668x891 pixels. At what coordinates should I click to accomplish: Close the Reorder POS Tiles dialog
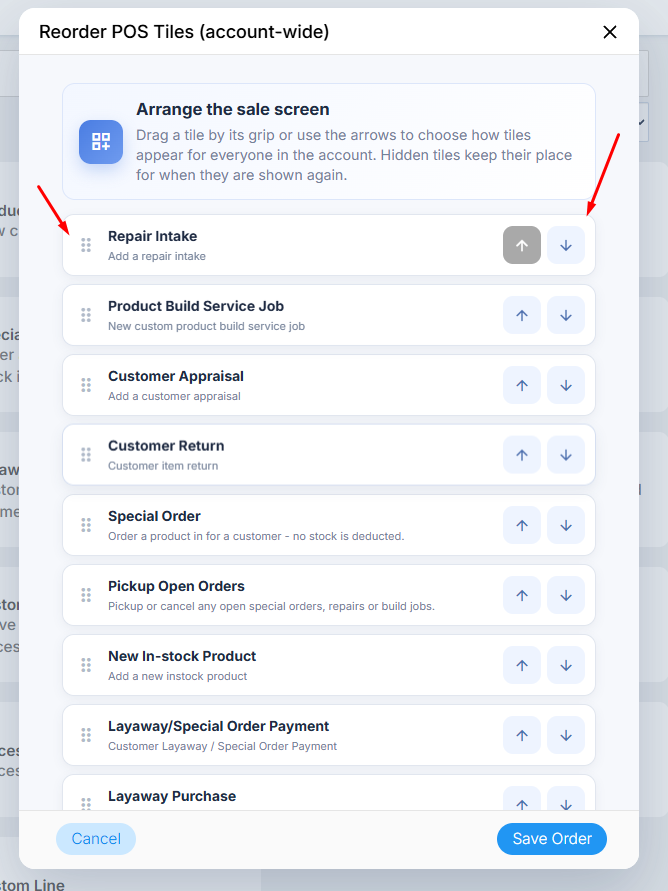pos(609,32)
